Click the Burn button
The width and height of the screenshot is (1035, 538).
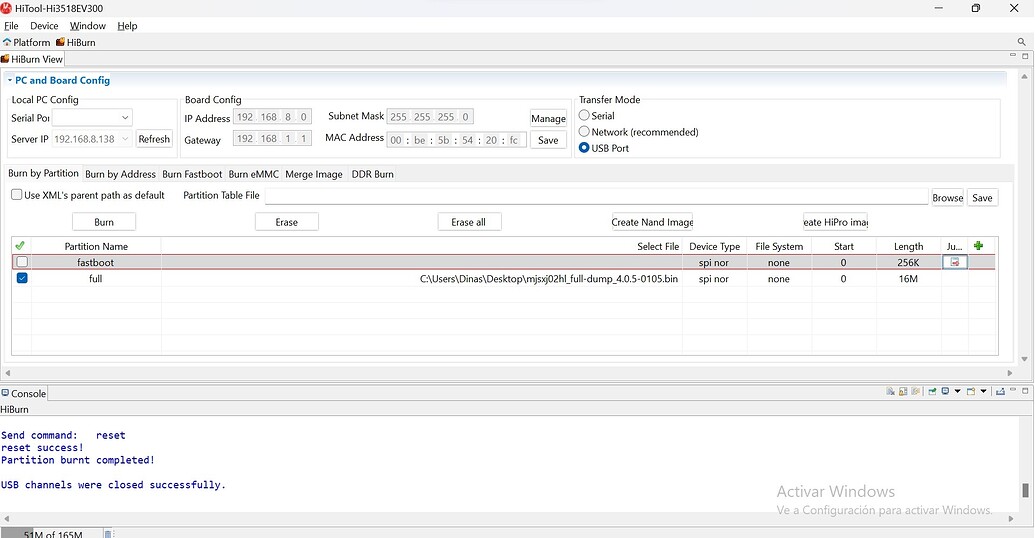(104, 222)
